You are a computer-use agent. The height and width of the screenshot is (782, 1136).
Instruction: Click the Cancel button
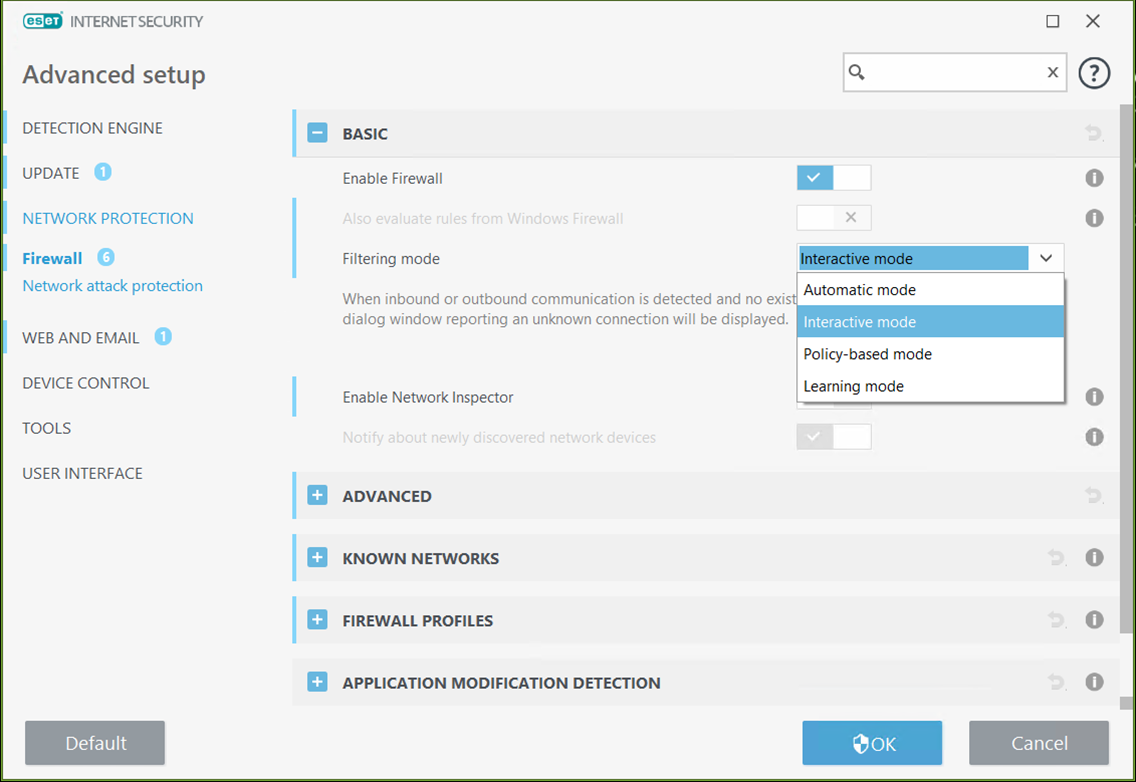point(1039,743)
